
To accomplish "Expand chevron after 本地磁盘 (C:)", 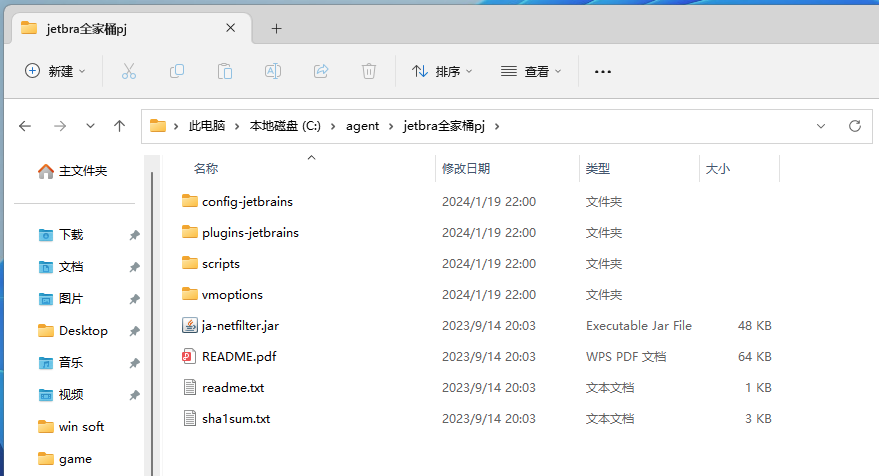I will [x=333, y=126].
